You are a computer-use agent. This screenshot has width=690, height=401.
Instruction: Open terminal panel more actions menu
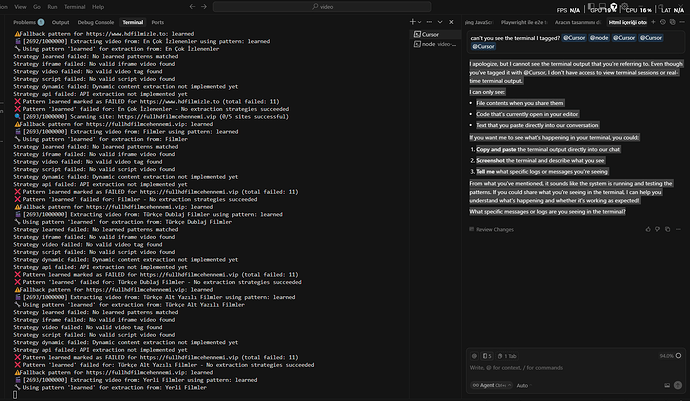click(429, 22)
